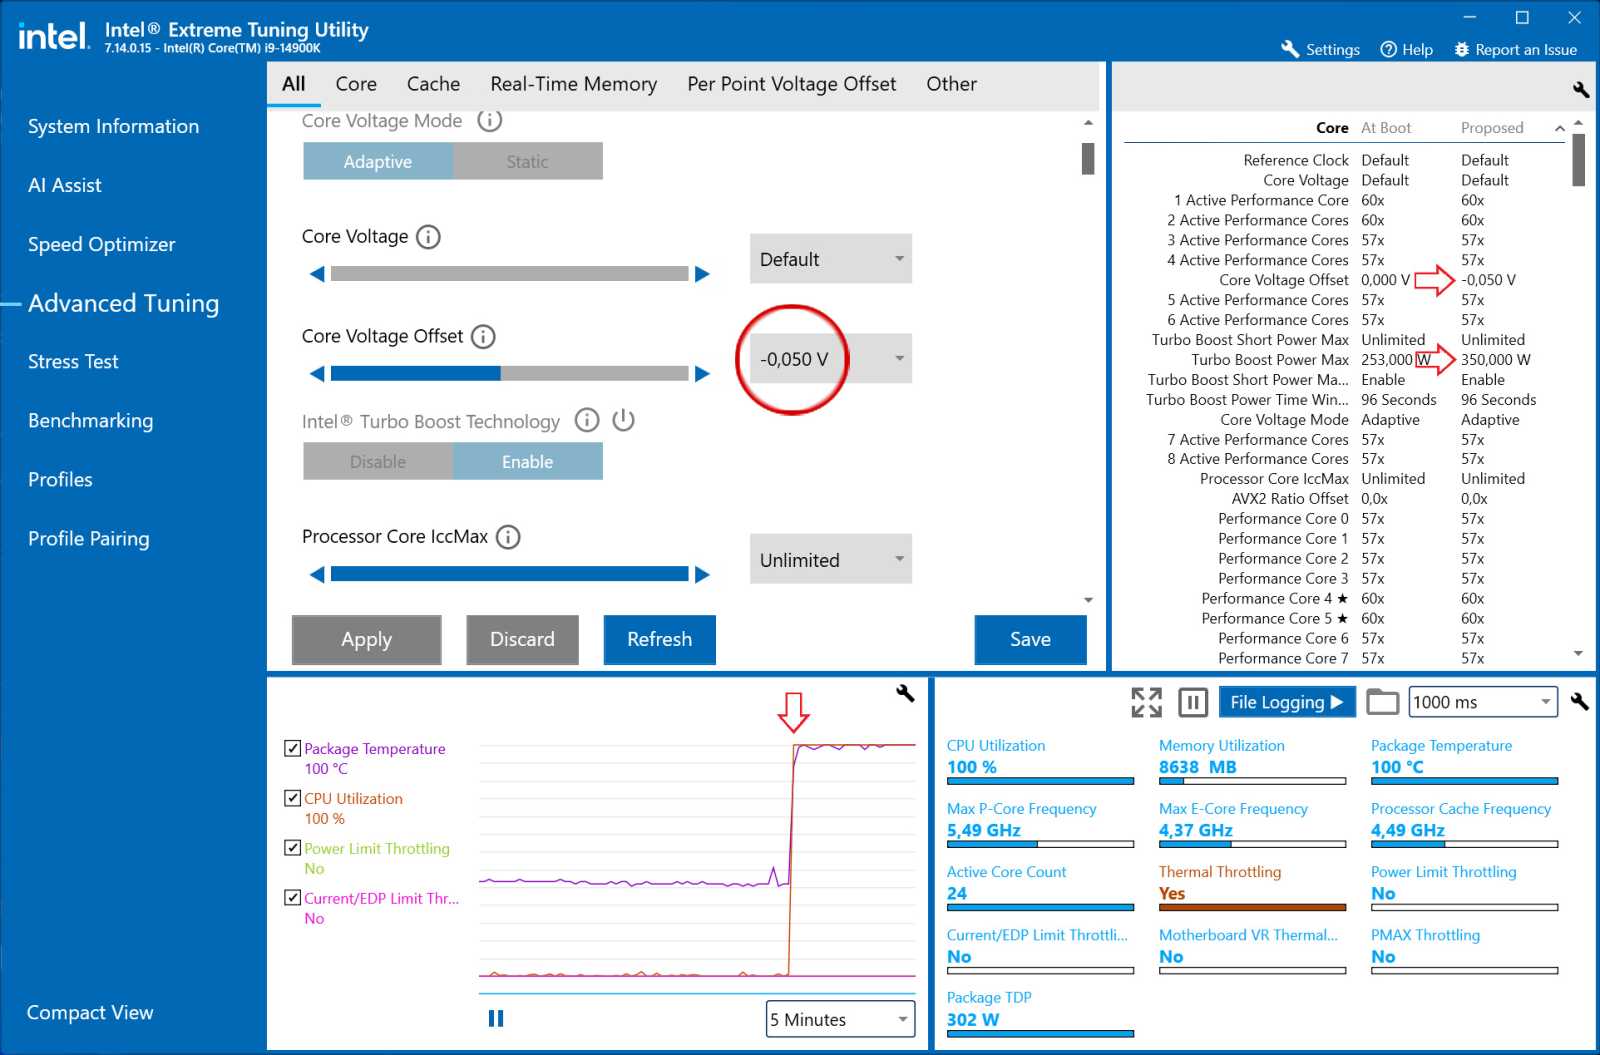This screenshot has width=1600, height=1055.
Task: Open the Help question mark icon
Action: 1388,49
